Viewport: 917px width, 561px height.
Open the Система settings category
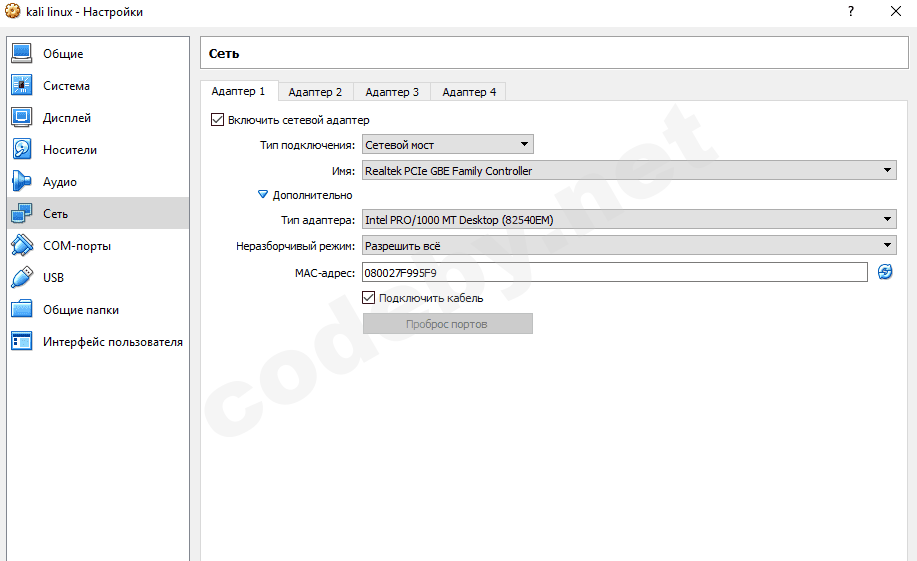[x=98, y=85]
